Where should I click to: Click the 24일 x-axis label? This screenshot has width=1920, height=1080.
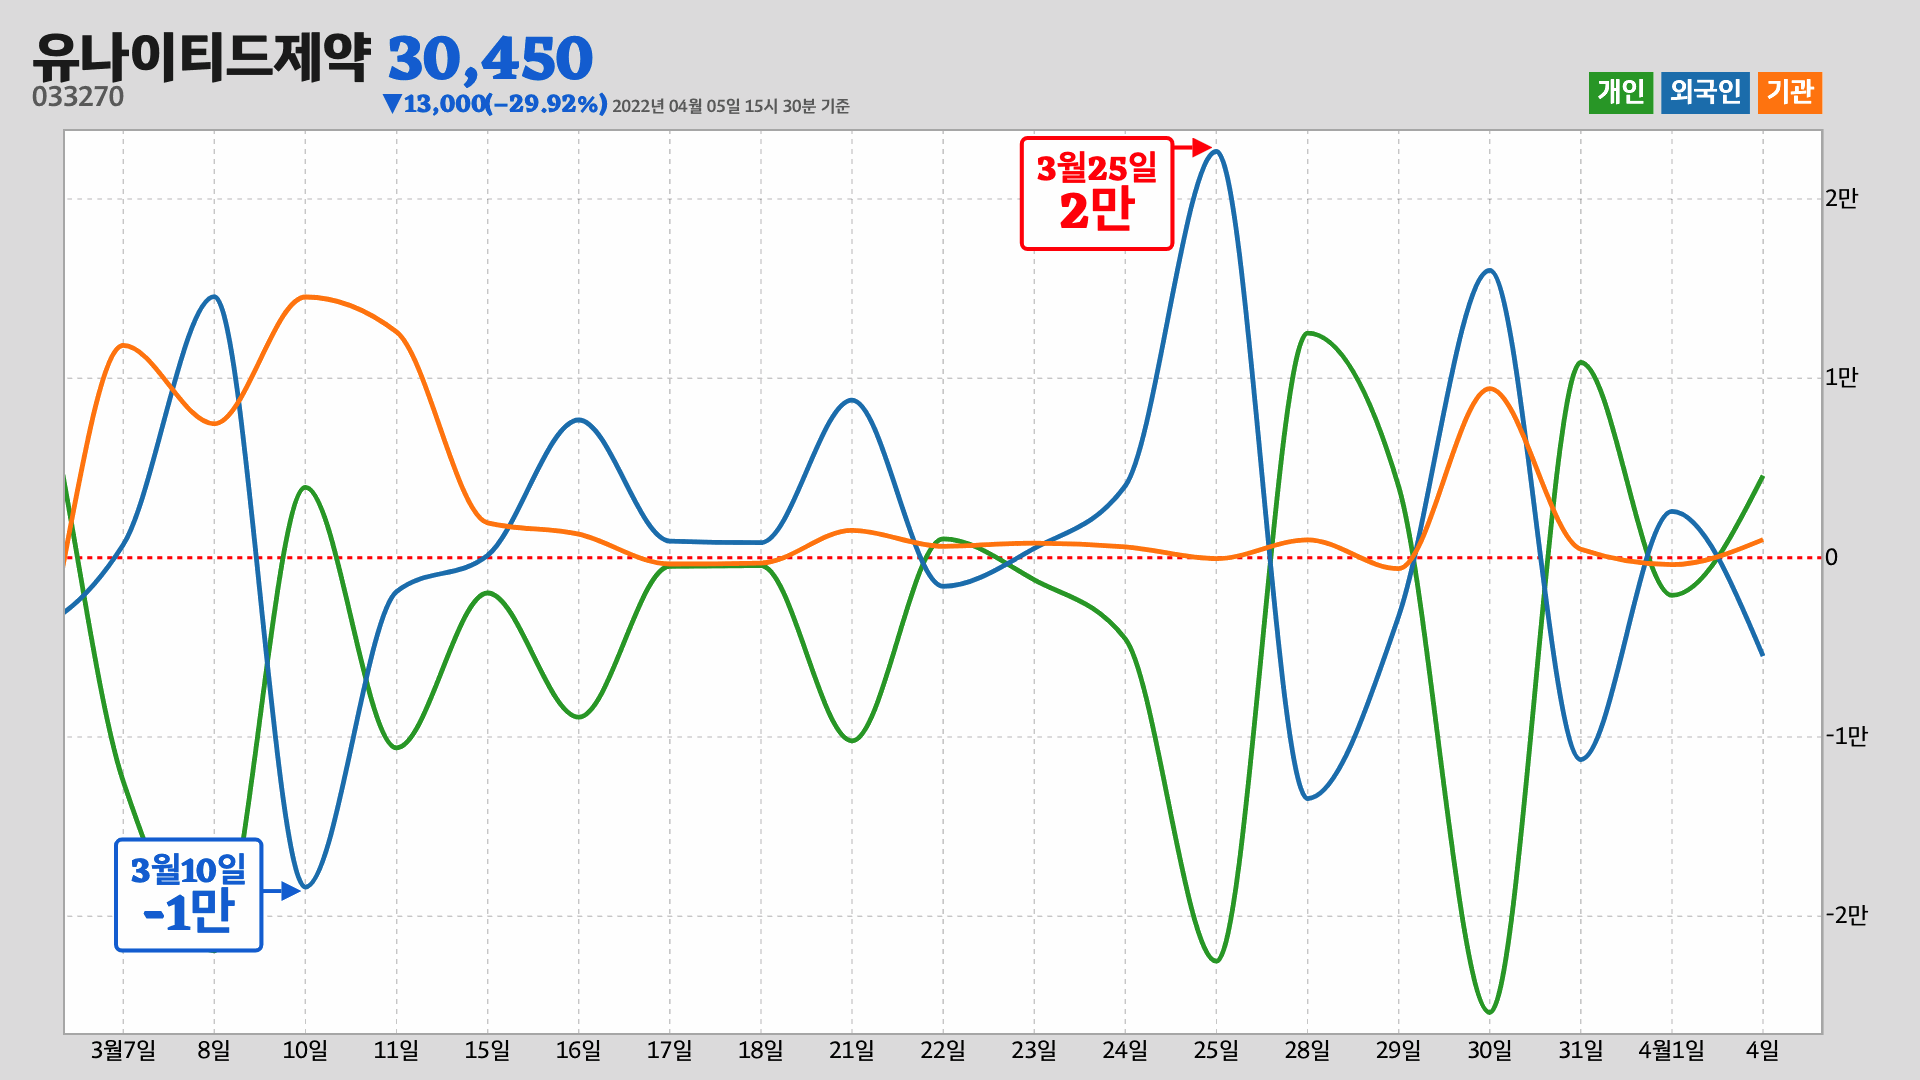pos(1125,1051)
